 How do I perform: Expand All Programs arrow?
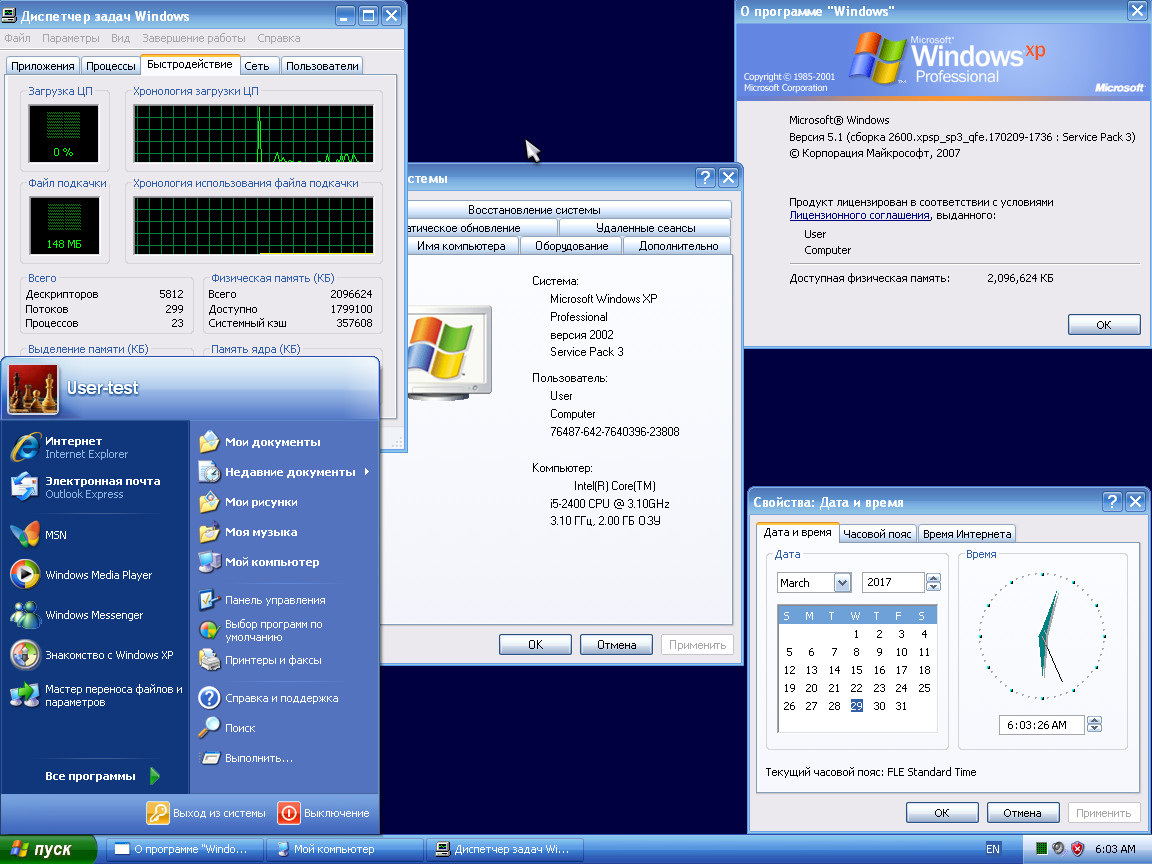[x=155, y=776]
